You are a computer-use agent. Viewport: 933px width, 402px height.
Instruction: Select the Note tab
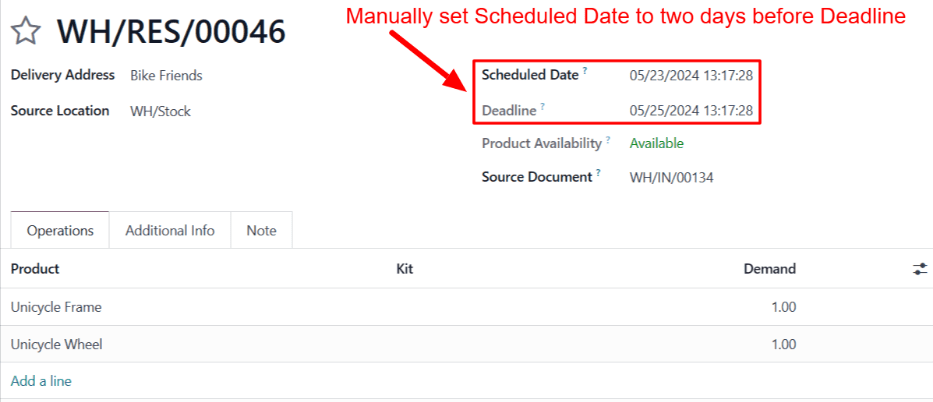point(261,230)
